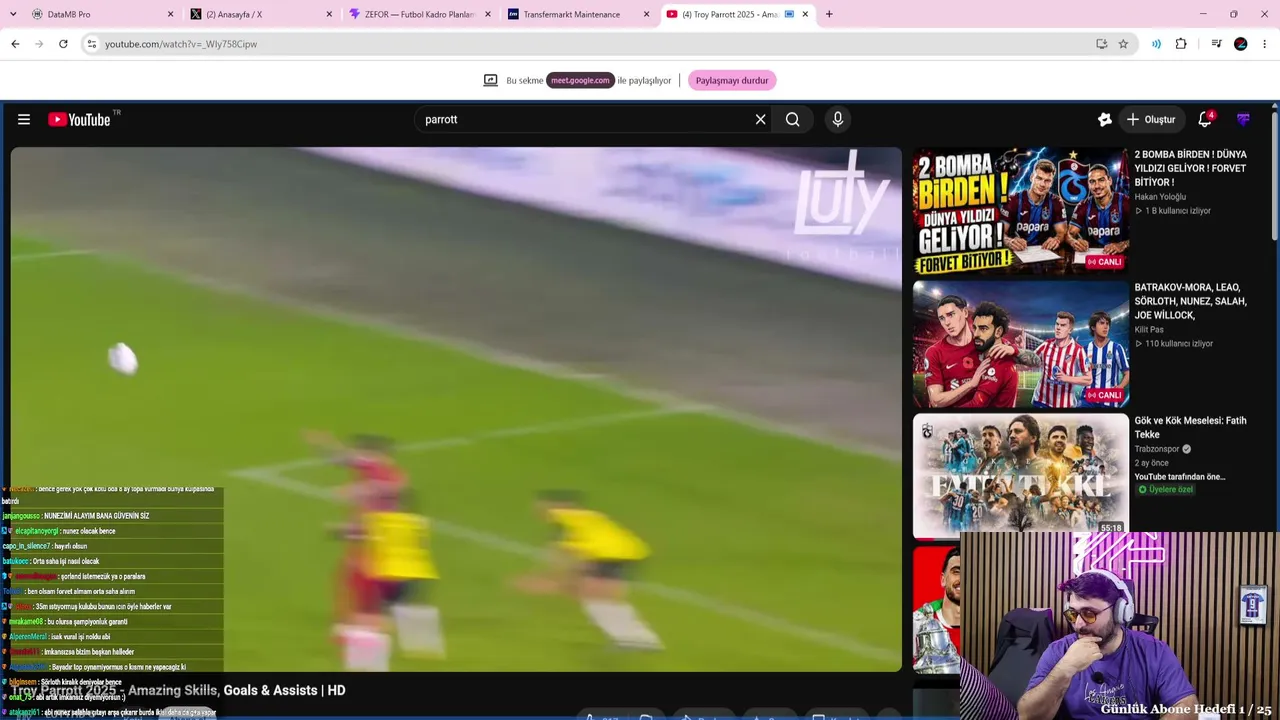Open the Chrome three-dot menu
The image size is (1280, 720).
(1265, 44)
